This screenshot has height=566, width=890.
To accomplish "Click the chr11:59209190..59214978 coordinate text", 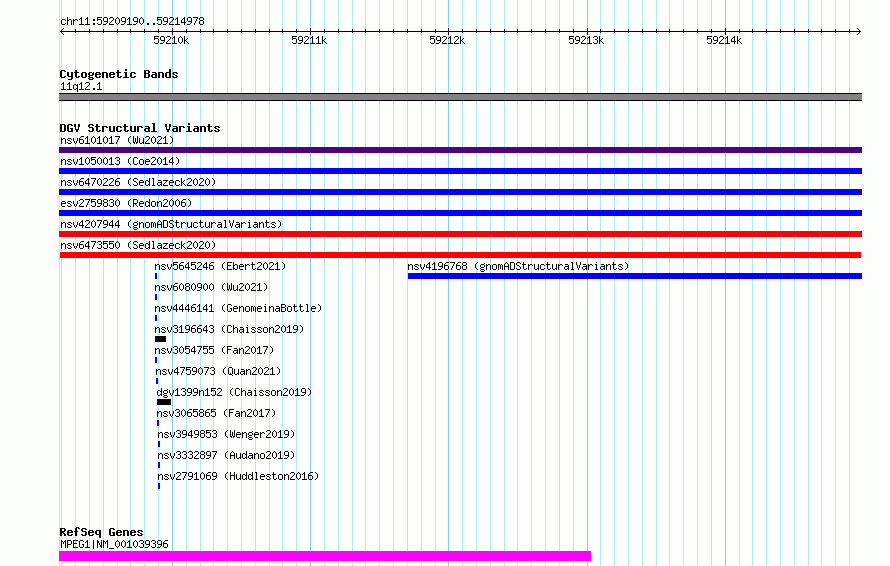I will [132, 22].
